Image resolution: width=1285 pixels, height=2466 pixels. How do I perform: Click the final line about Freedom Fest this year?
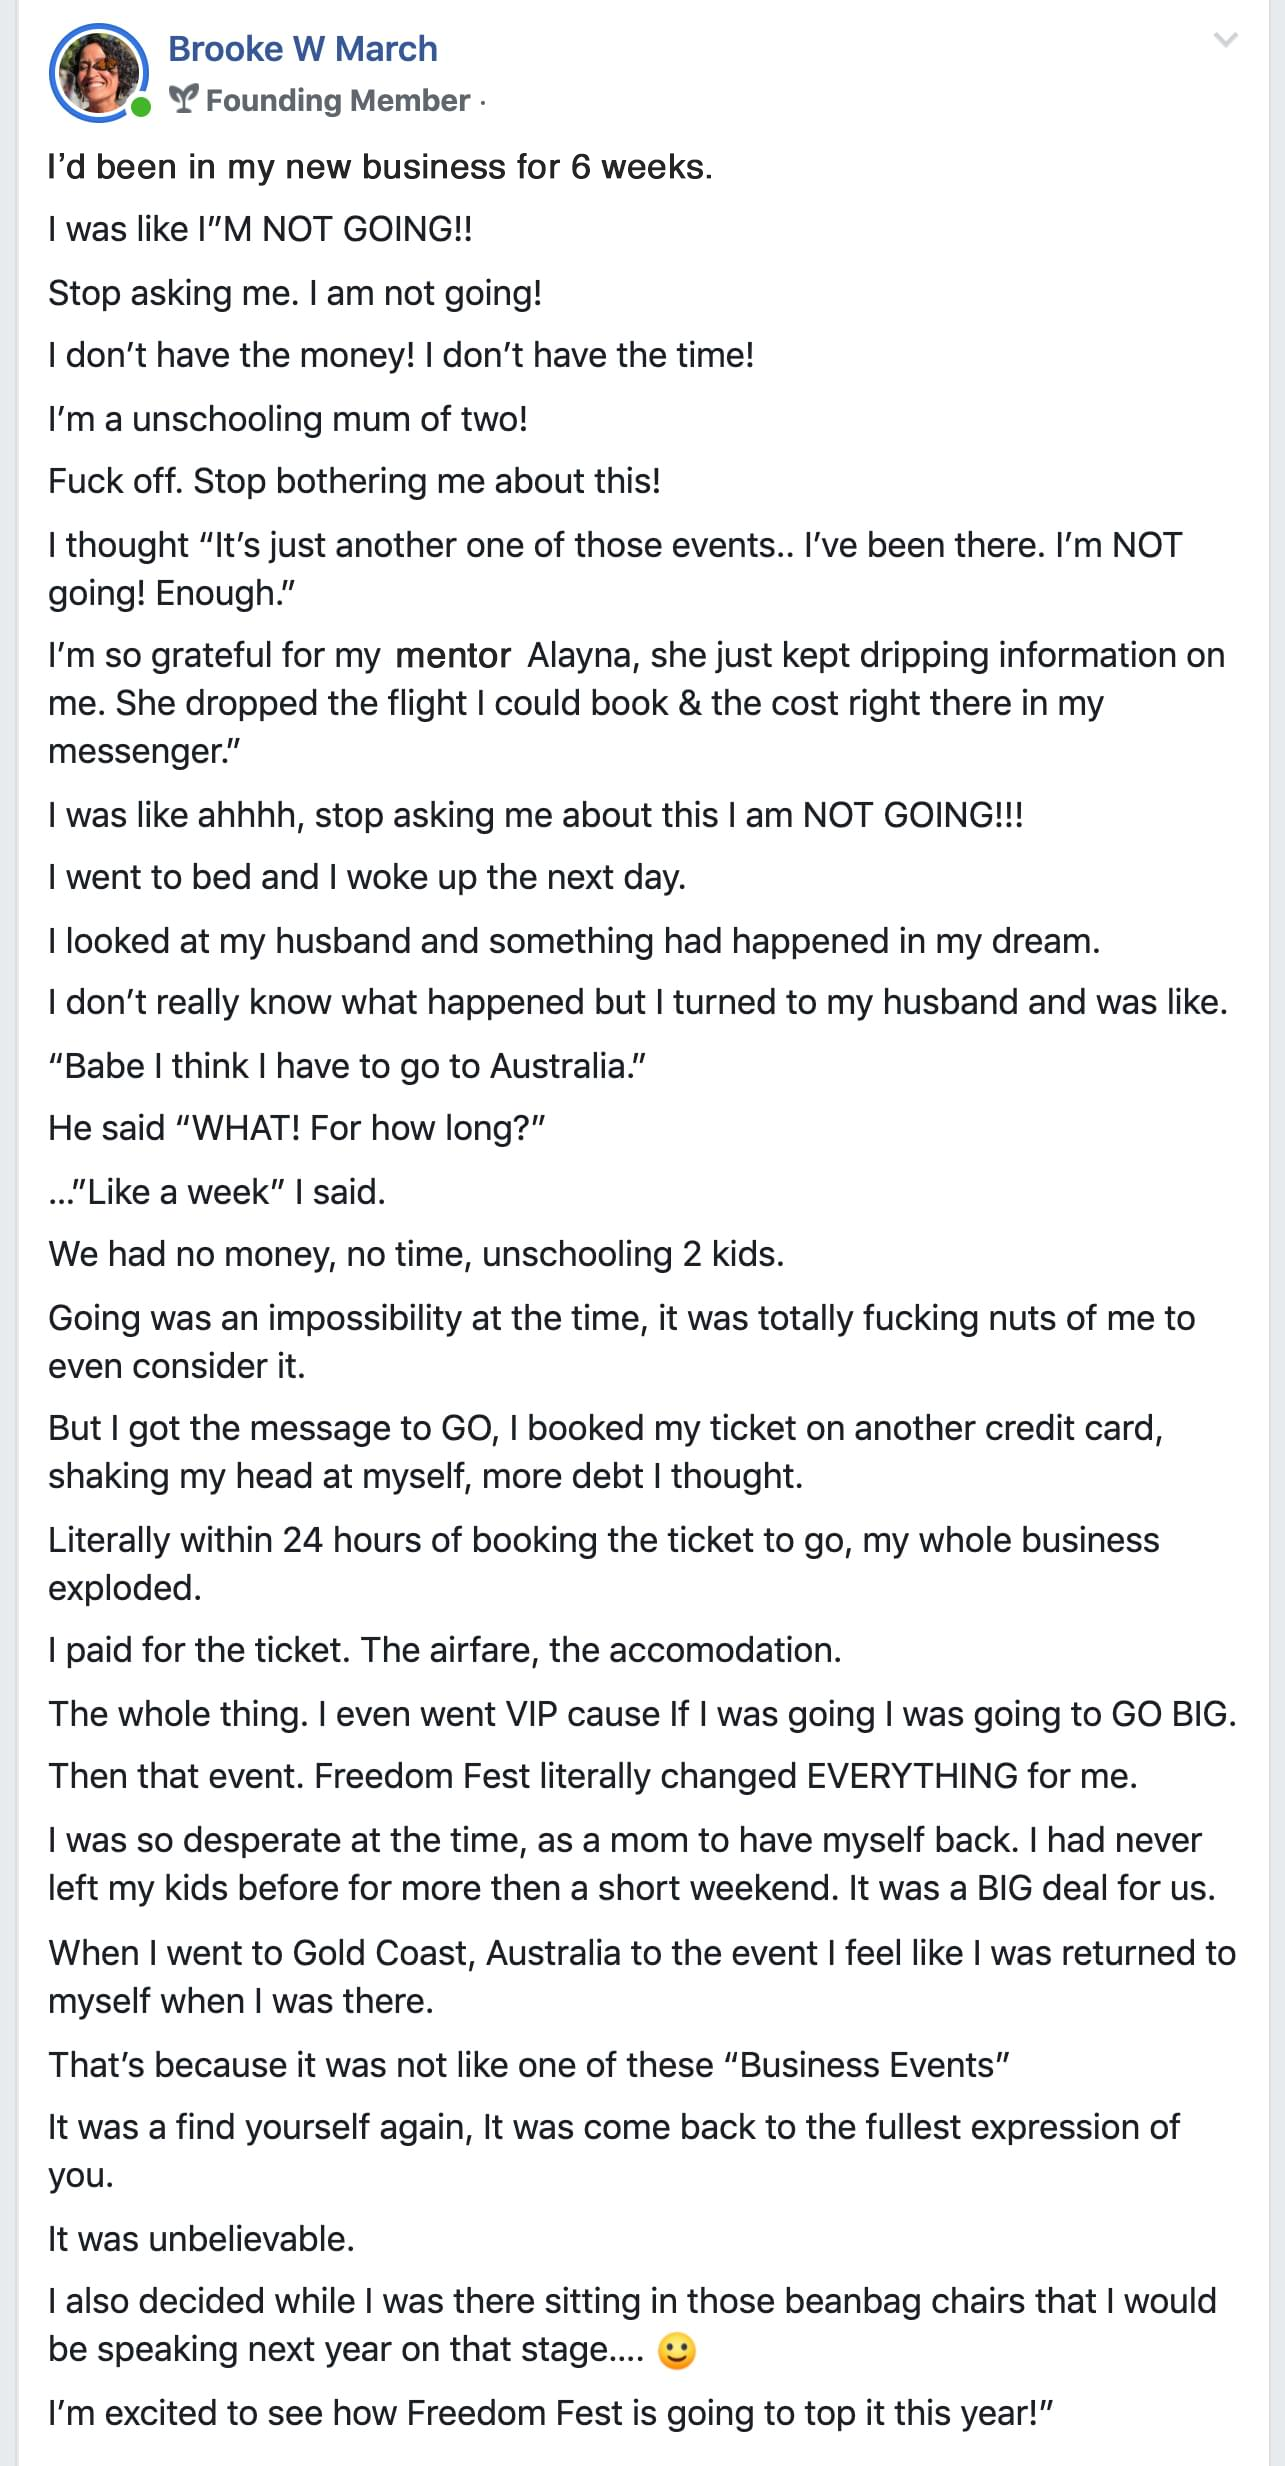[x=550, y=2413]
